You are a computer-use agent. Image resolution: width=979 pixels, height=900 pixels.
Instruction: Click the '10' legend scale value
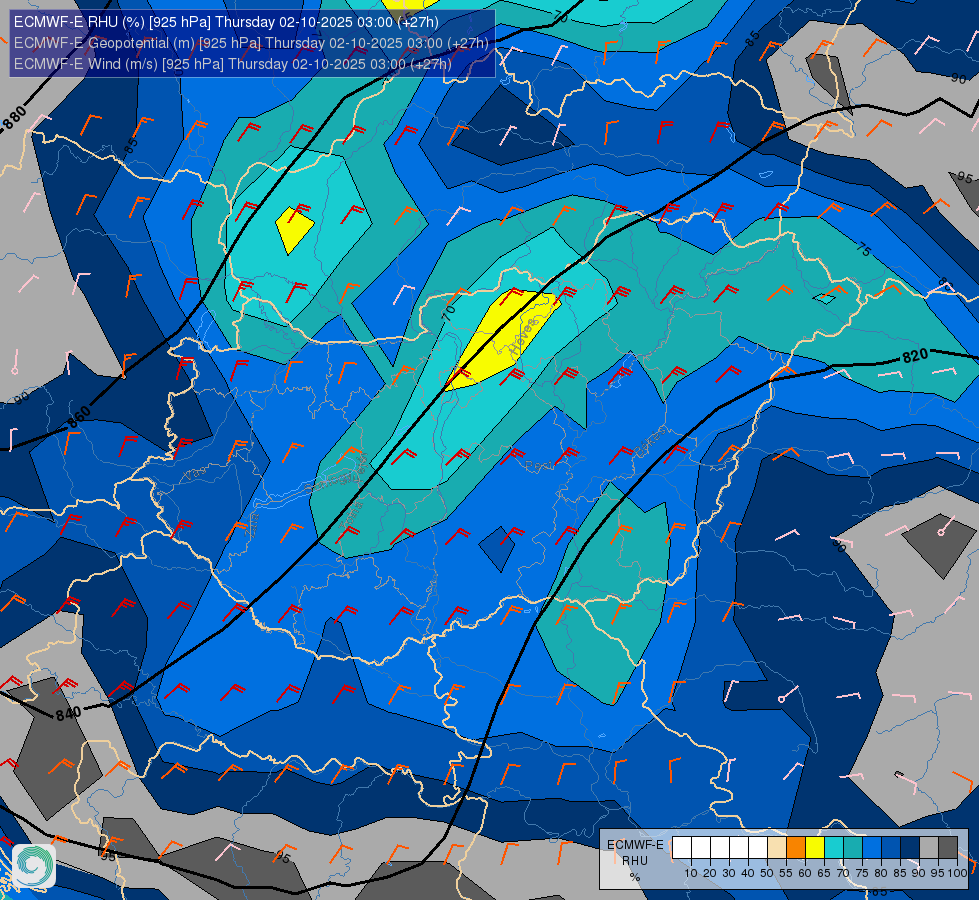click(691, 873)
